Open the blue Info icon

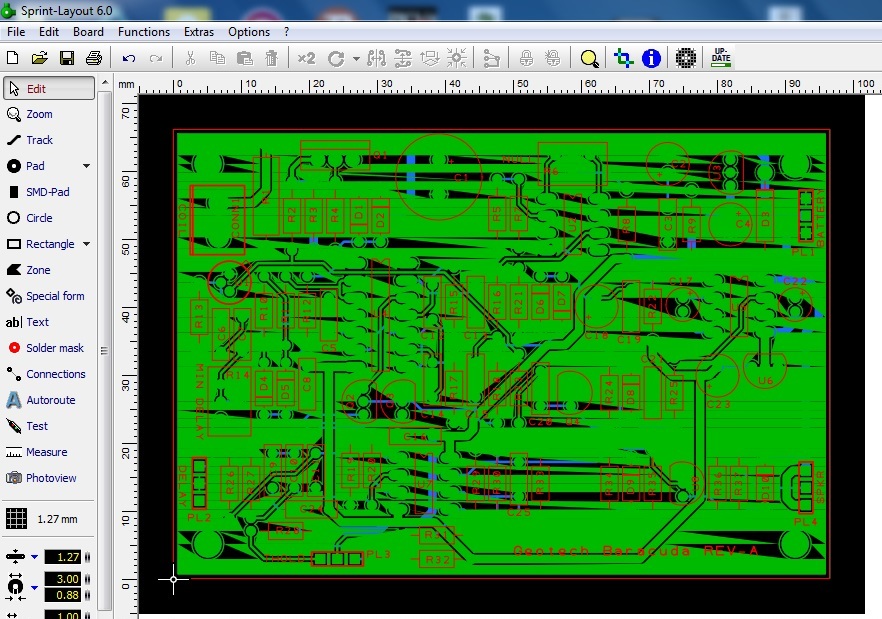coord(652,58)
